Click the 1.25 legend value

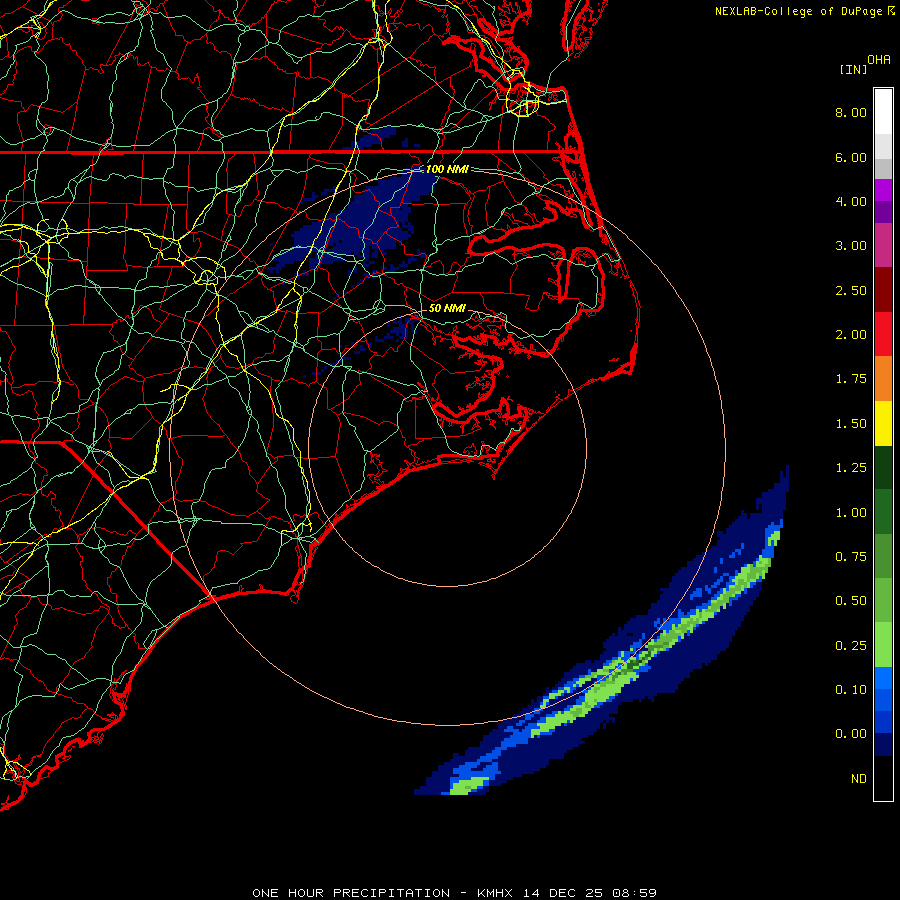click(851, 468)
